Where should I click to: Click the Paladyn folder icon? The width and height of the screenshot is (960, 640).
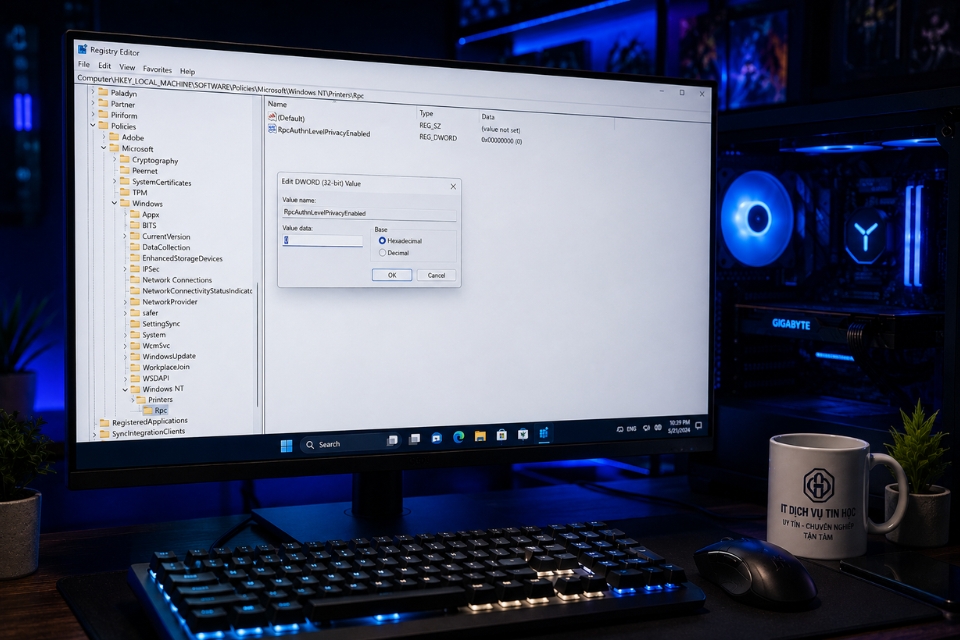103,92
